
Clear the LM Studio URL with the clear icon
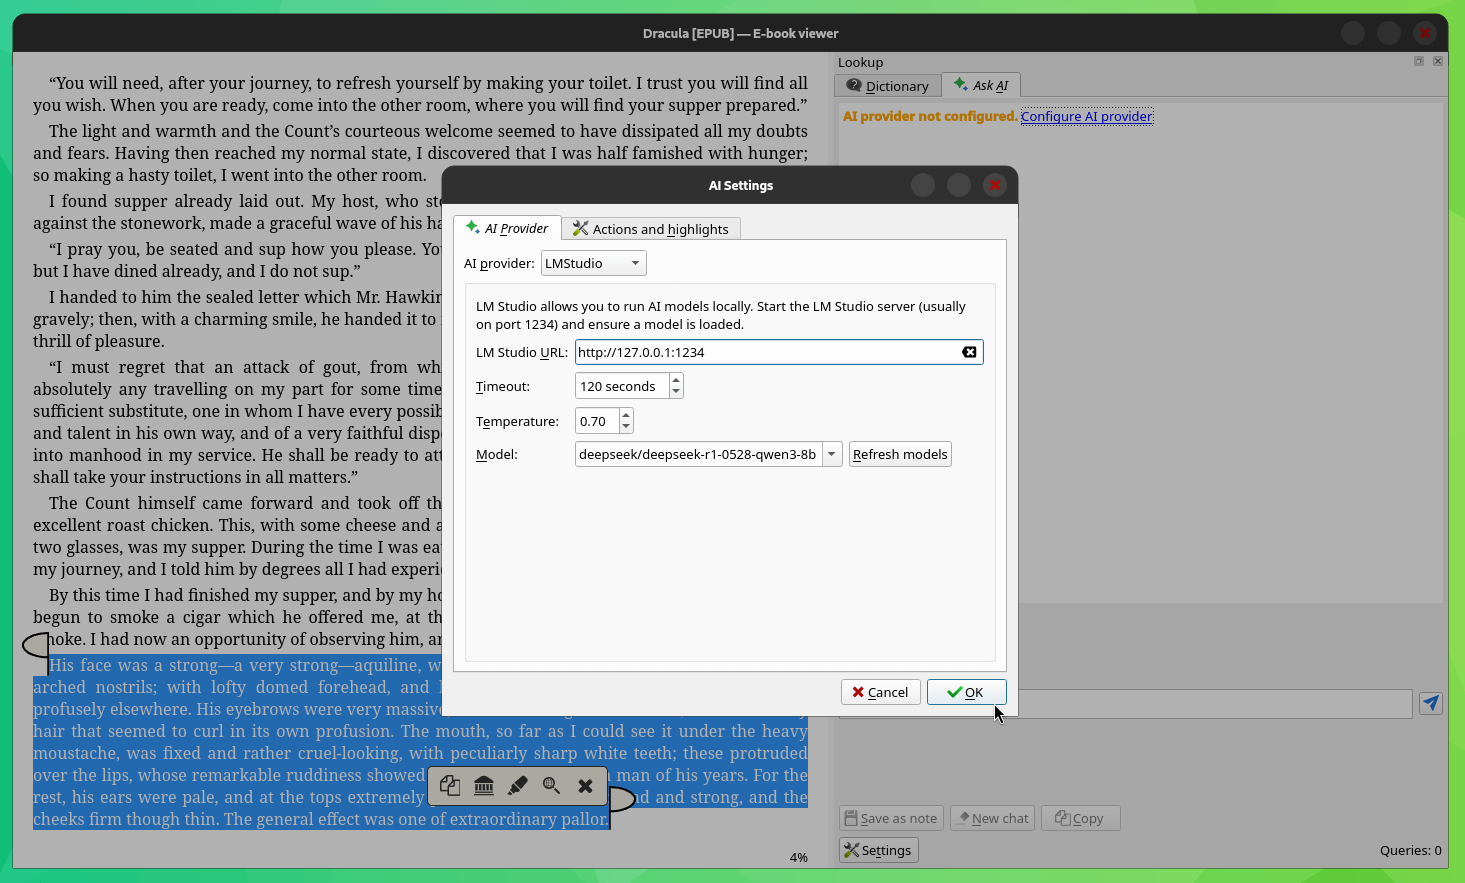969,352
